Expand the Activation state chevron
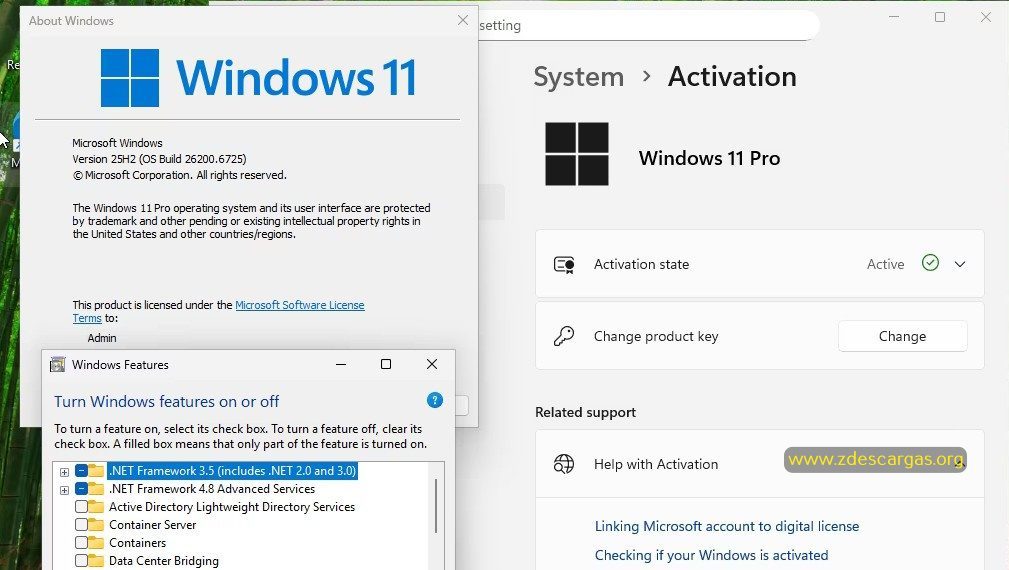The height and width of the screenshot is (570, 1009). (x=959, y=264)
